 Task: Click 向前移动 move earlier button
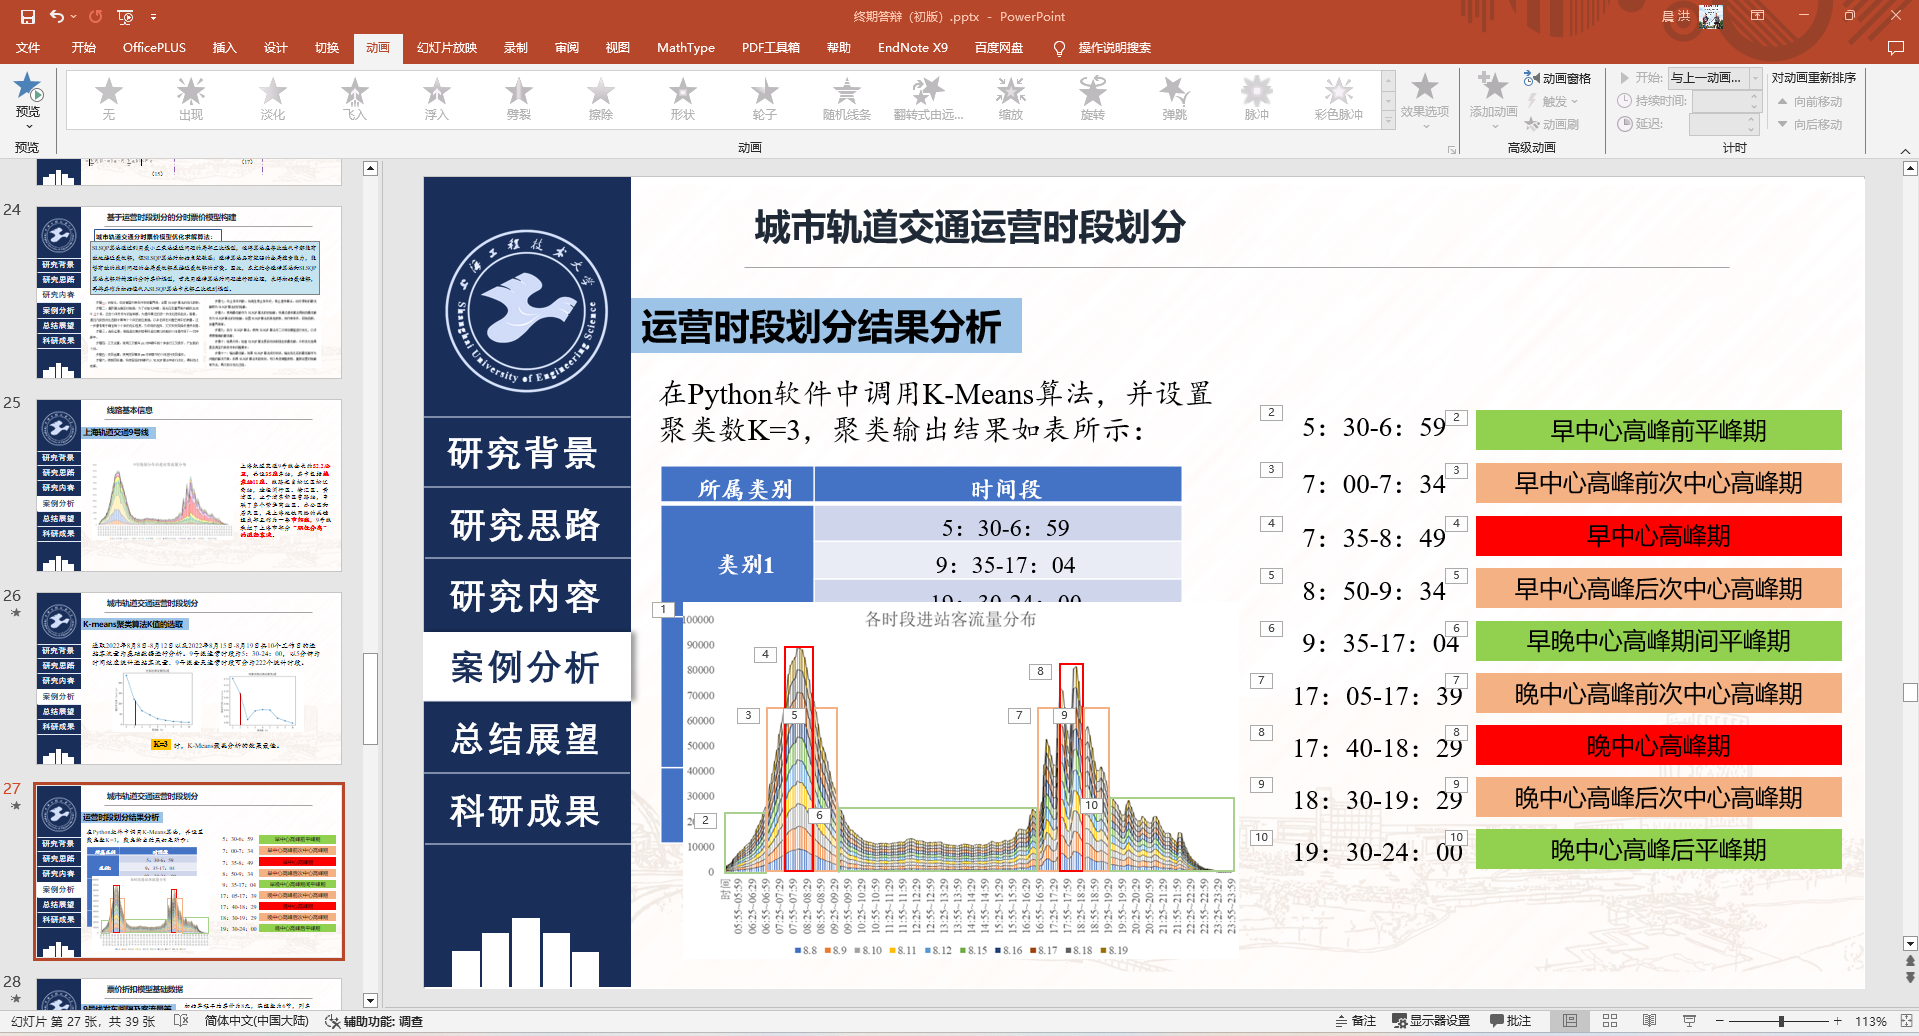(x=1810, y=101)
